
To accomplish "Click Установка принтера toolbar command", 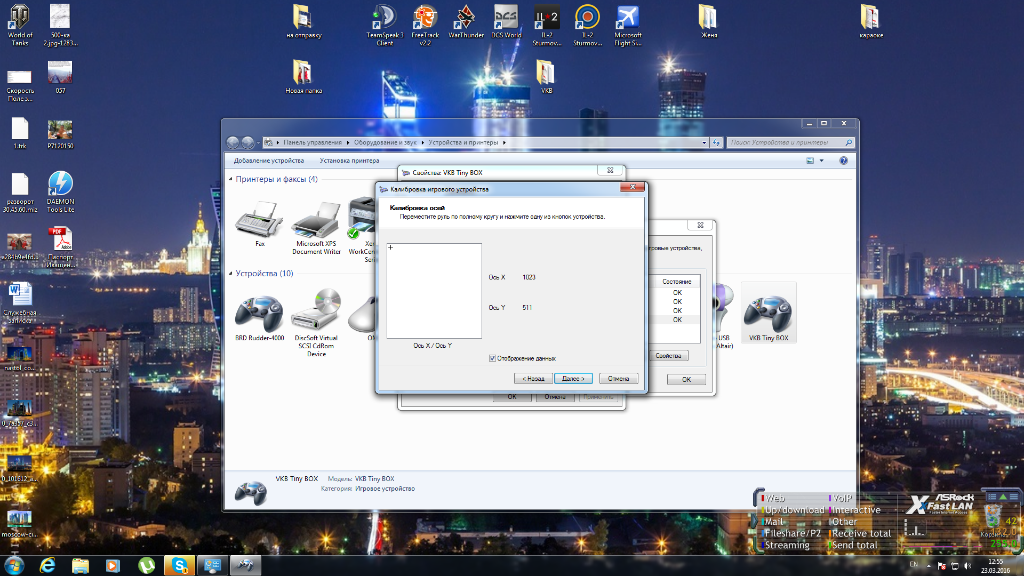I will coord(349,161).
